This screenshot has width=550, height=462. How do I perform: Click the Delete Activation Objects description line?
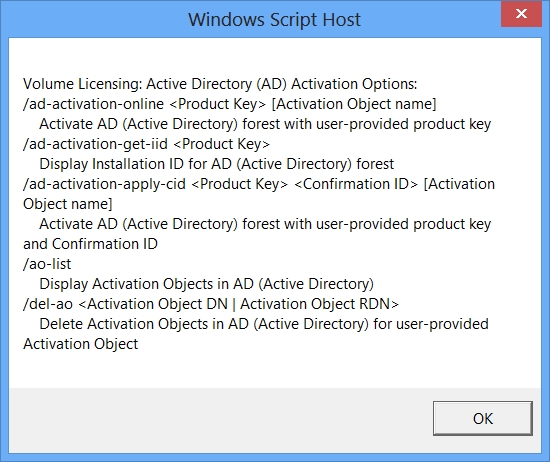pos(264,324)
